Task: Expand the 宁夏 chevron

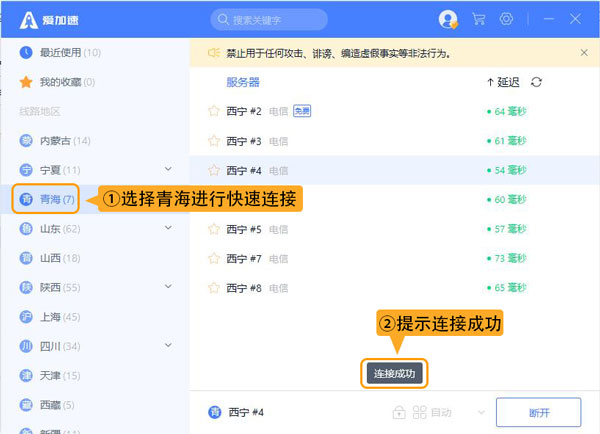Action: coord(168,169)
